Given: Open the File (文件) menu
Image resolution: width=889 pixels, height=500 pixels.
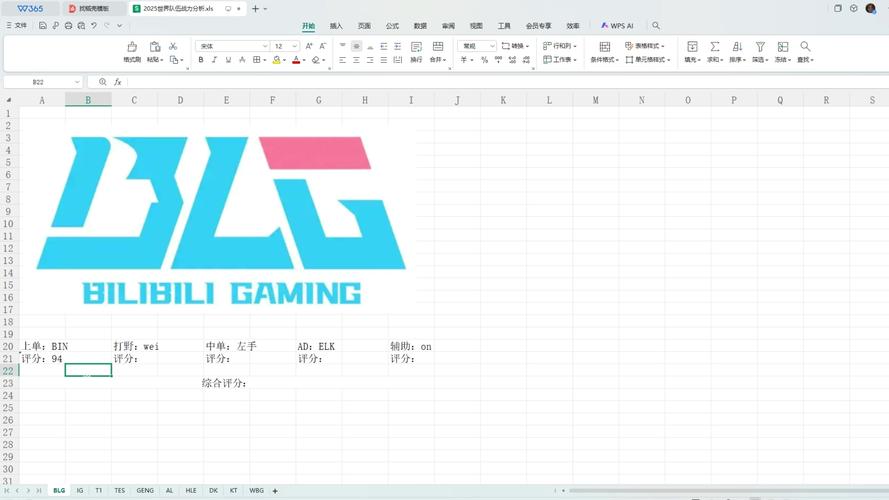Looking at the screenshot, I should coord(16,26).
